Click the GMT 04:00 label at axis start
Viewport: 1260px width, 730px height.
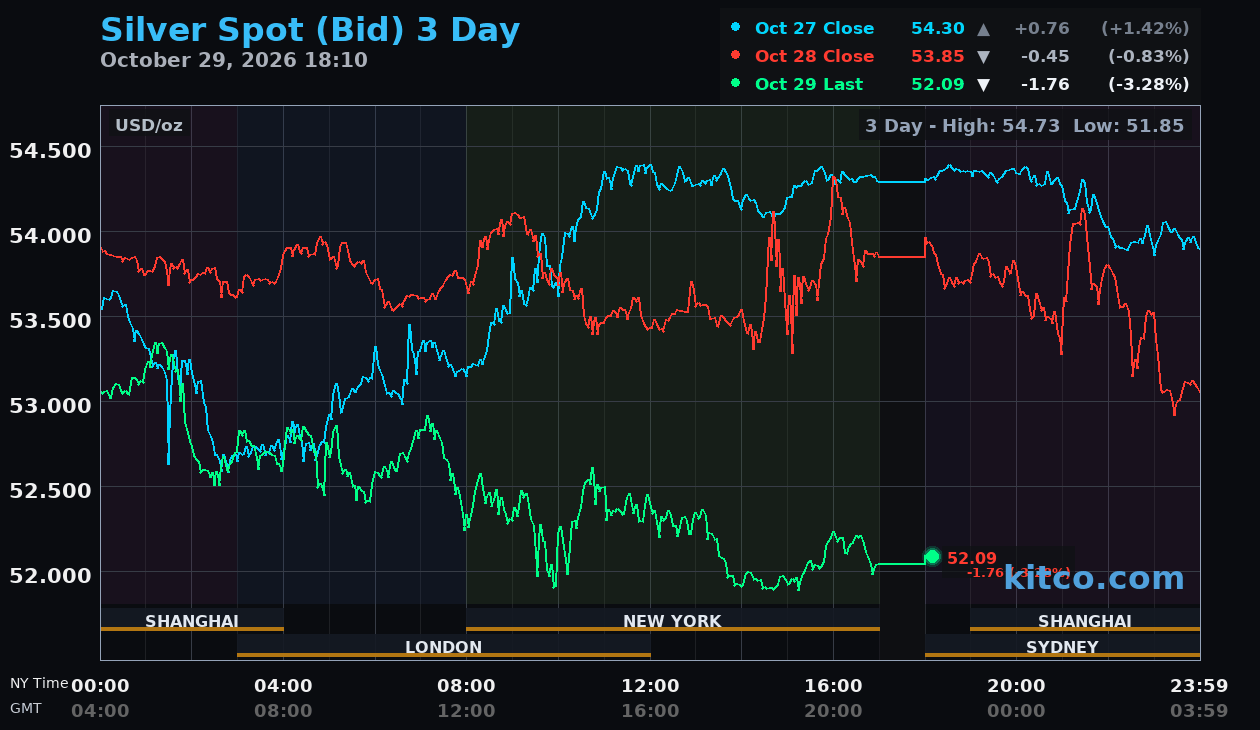coord(100,711)
